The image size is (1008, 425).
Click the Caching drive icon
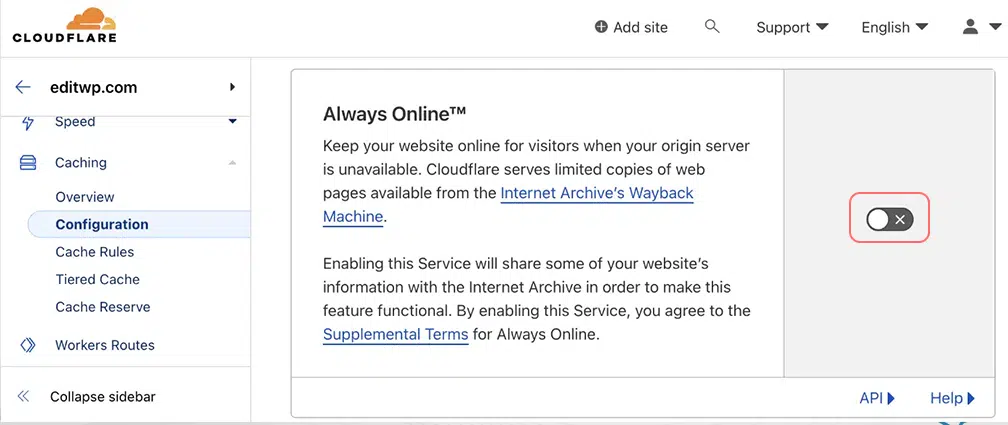coord(28,163)
